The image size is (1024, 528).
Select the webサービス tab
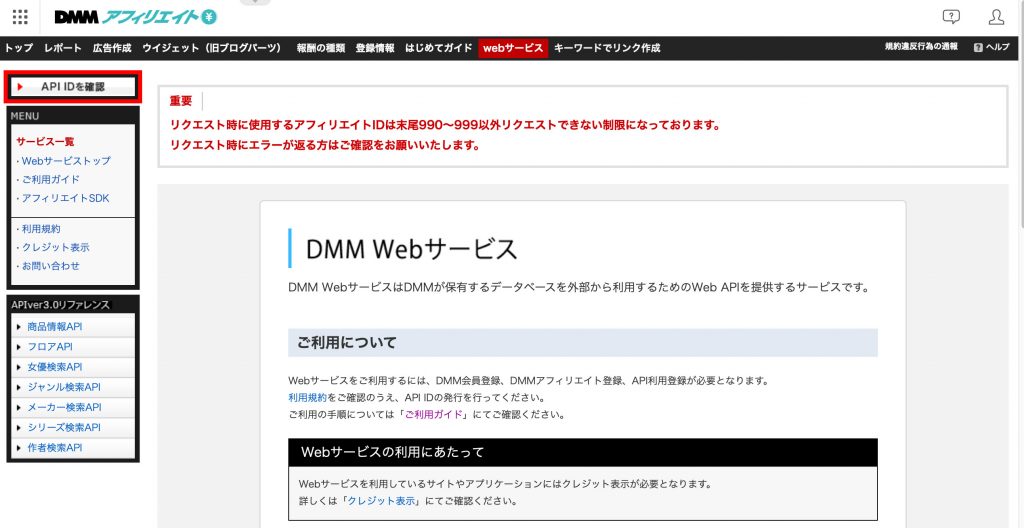(x=513, y=48)
